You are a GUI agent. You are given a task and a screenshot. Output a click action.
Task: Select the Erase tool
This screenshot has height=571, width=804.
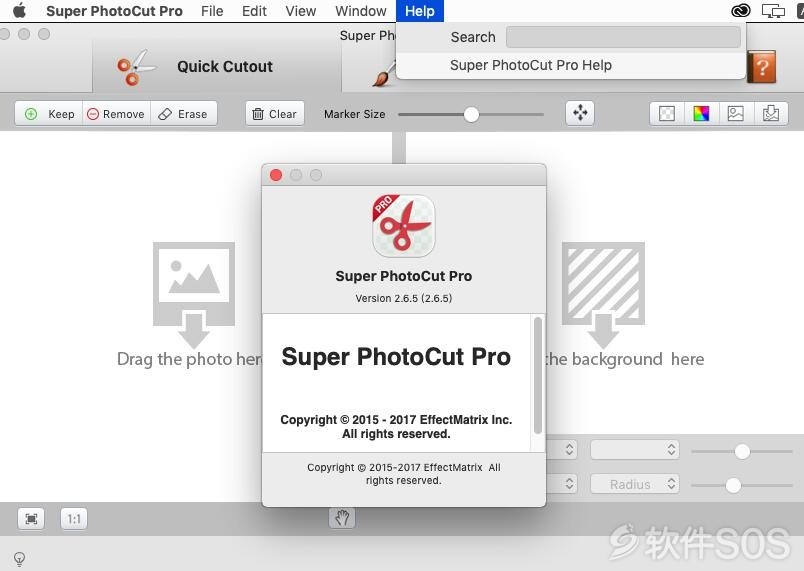click(183, 114)
